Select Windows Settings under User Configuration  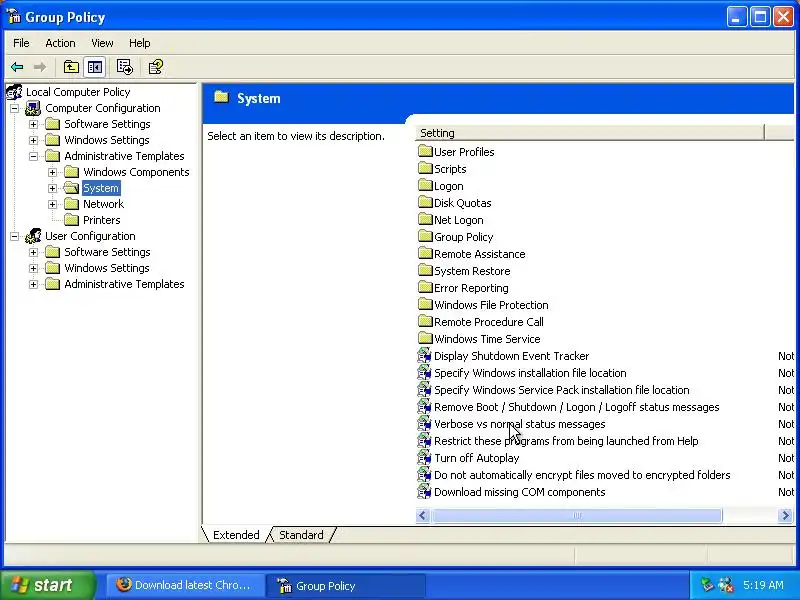click(107, 268)
